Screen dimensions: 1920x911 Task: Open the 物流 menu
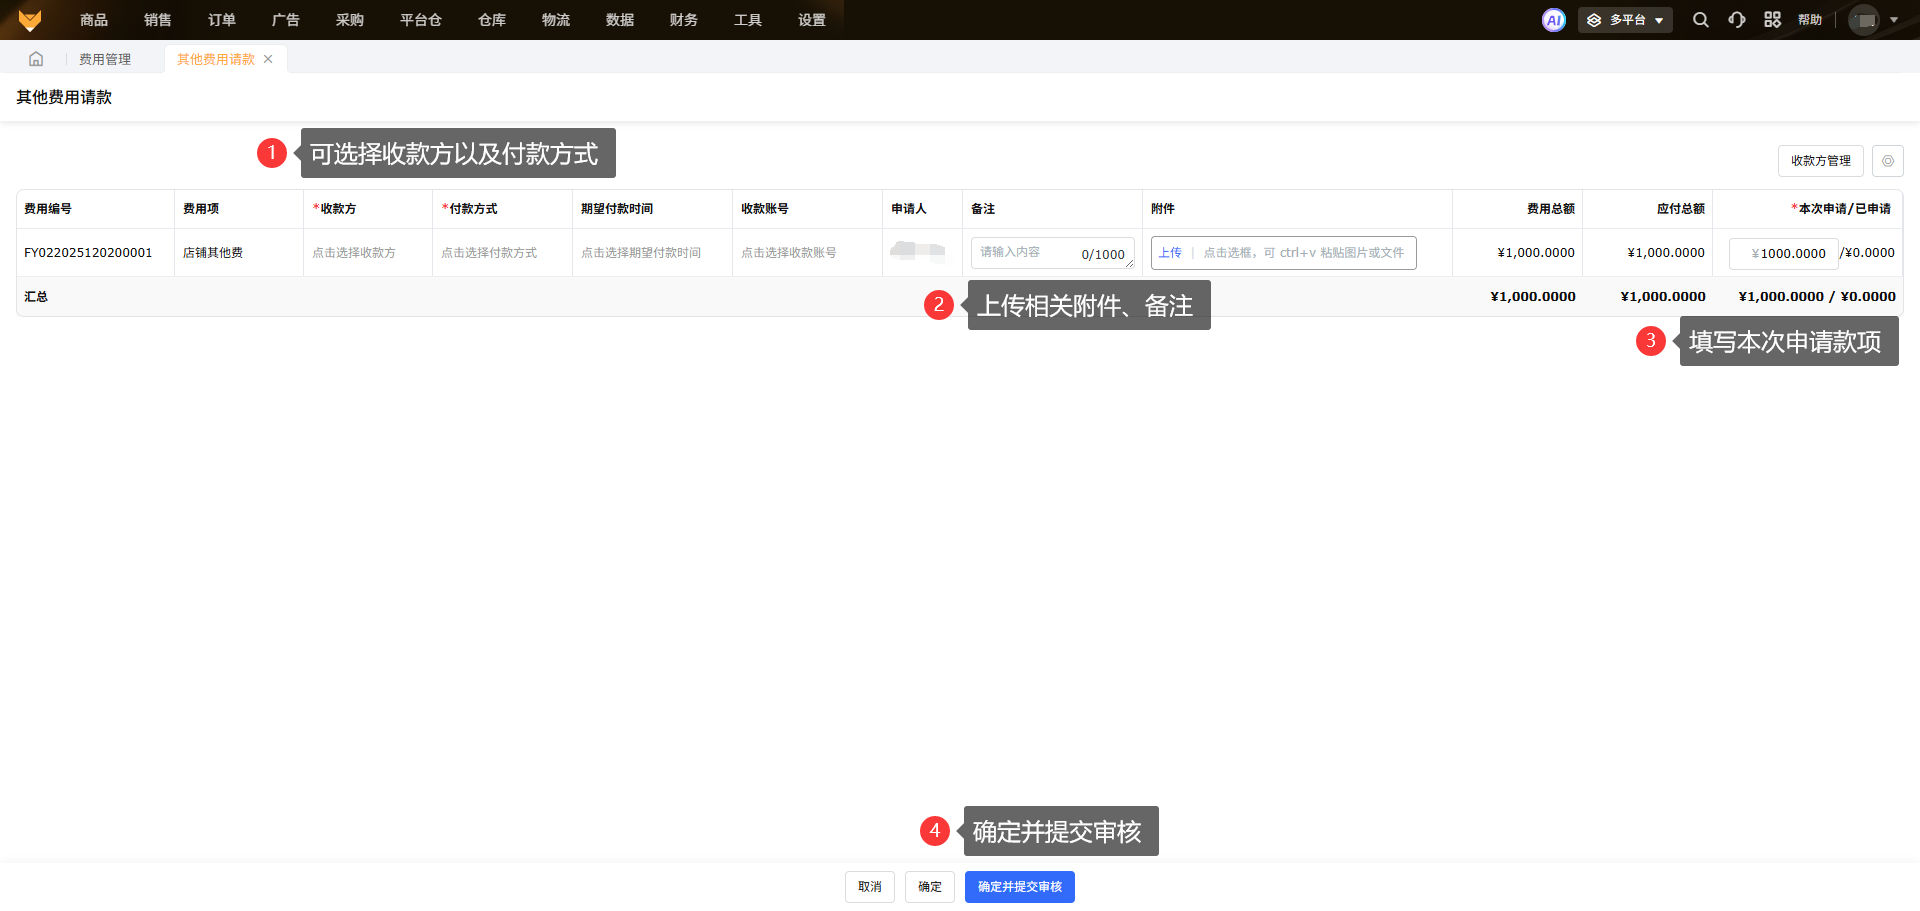pos(556,20)
